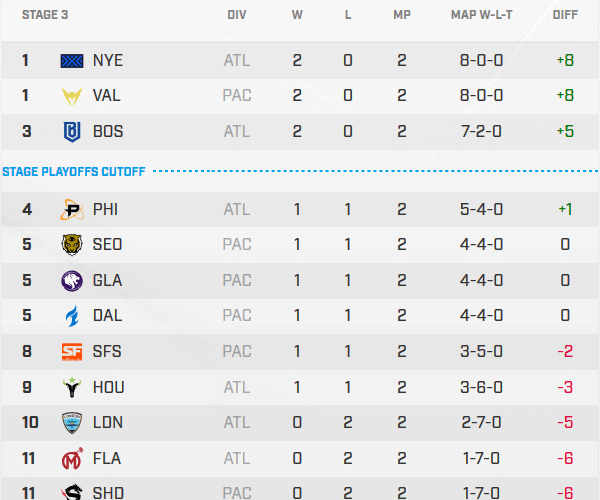
Task: Click the VAL winged team logo
Action: [x=72, y=96]
